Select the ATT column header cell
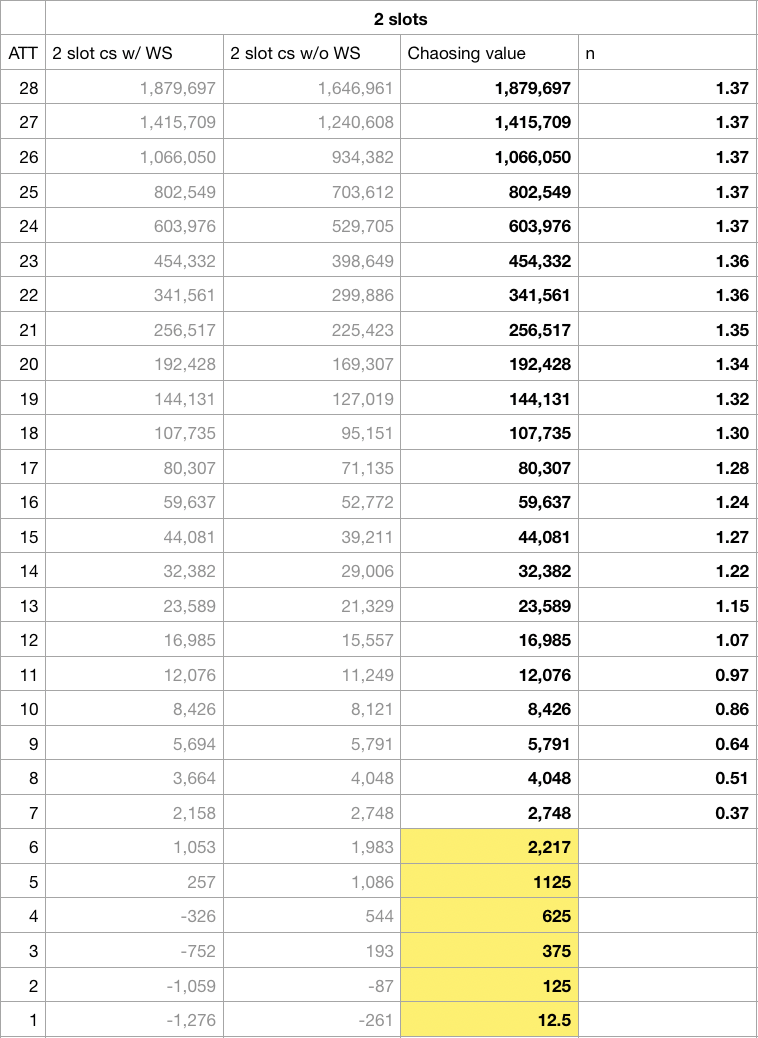758x1038 pixels. [x=23, y=54]
